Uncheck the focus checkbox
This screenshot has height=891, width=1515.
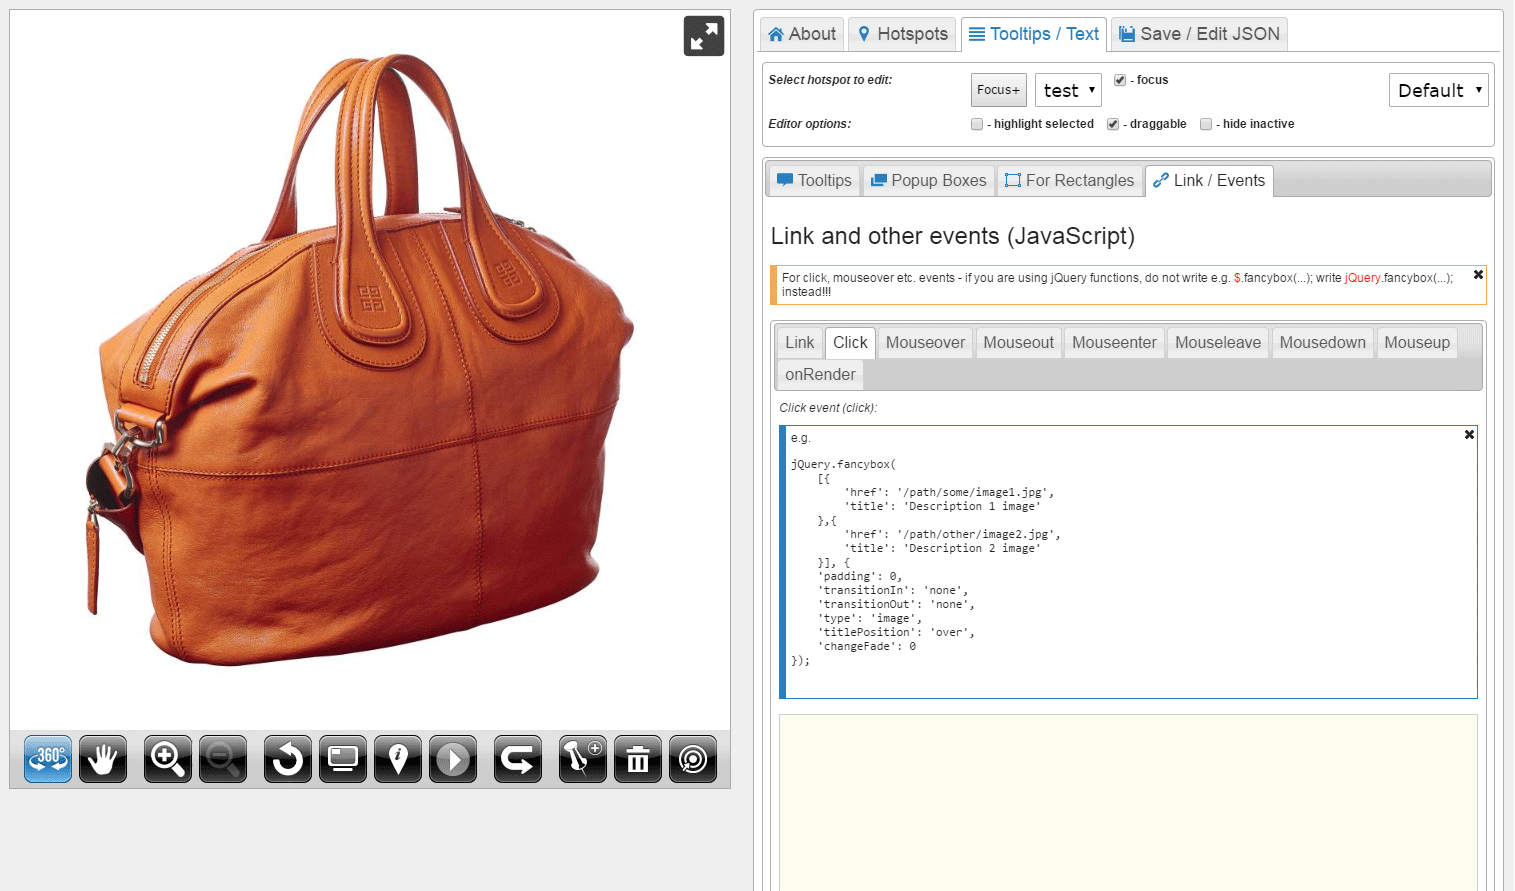1120,80
